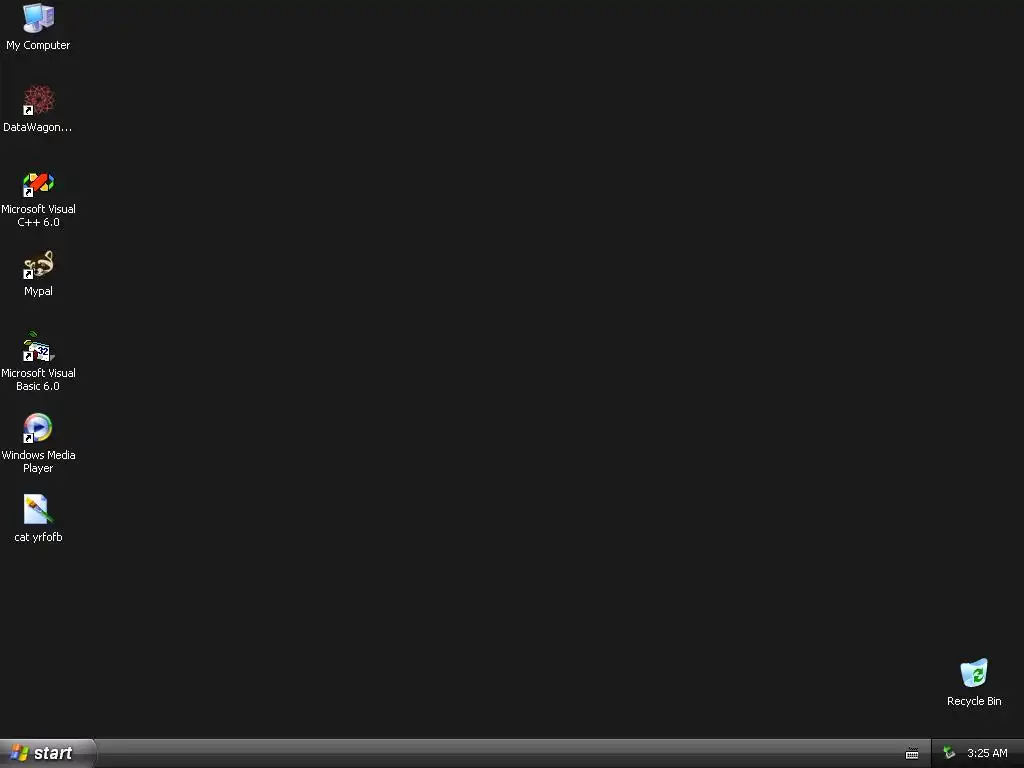Click the 'Recycle Bin' text label
1024x768 pixels.
974,701
